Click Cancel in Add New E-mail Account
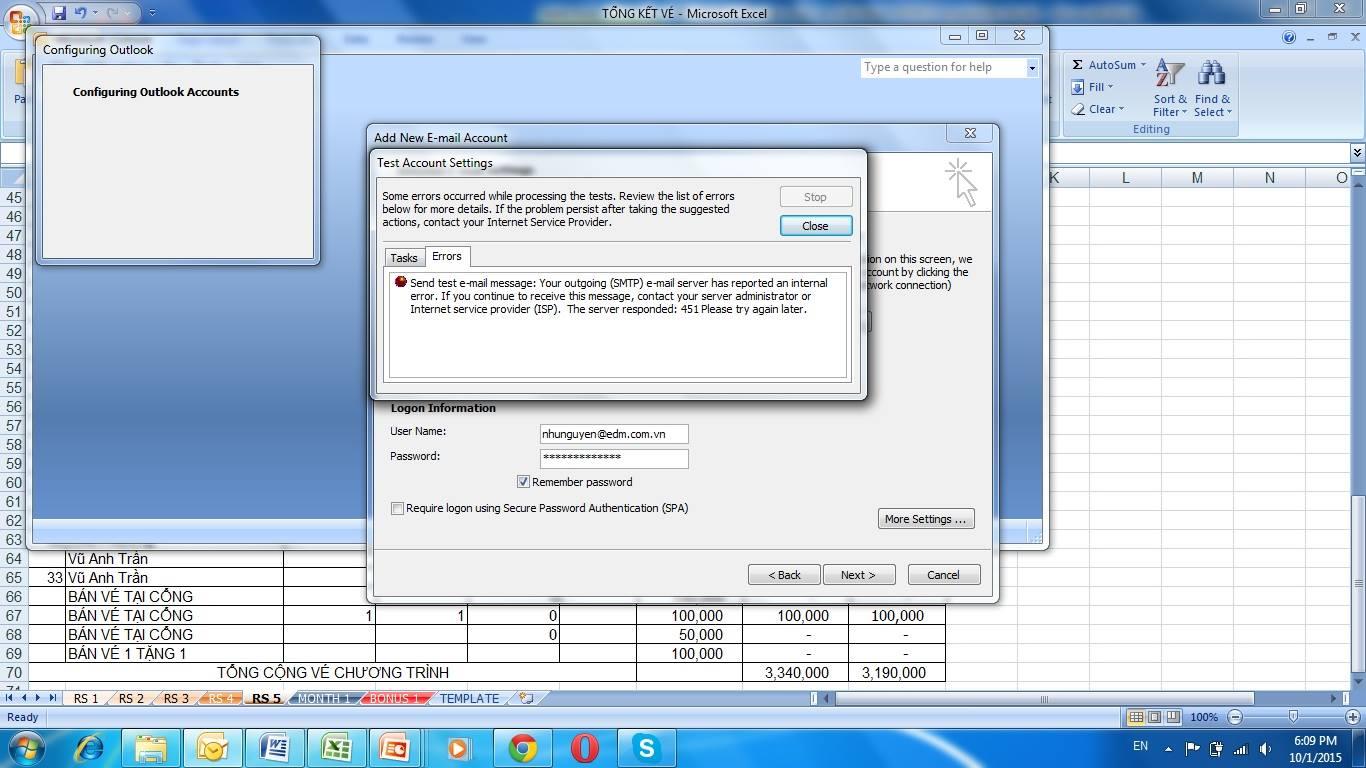 943,575
